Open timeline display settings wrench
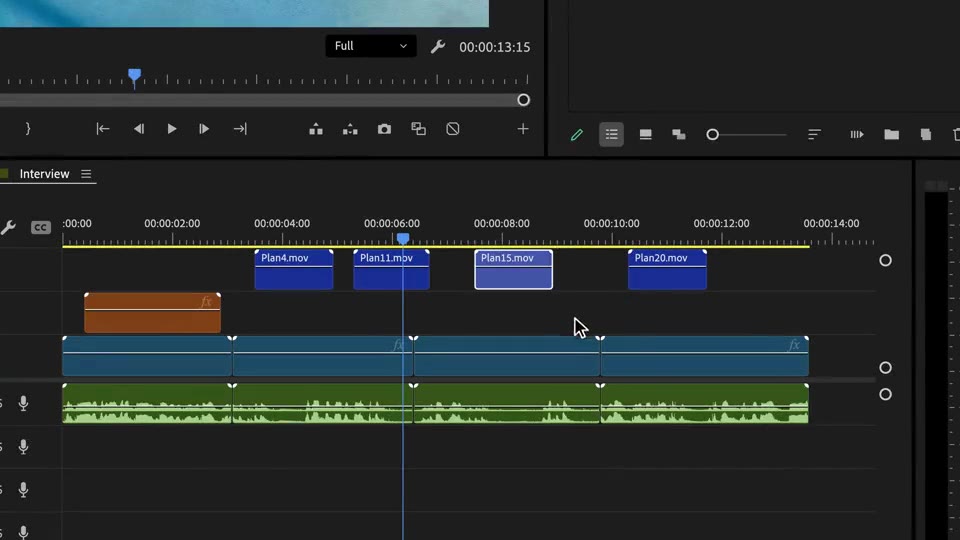This screenshot has width=960, height=540. click(x=8, y=228)
